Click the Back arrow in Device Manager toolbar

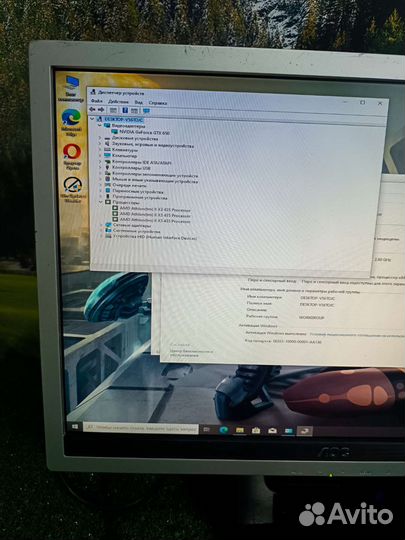(92, 110)
